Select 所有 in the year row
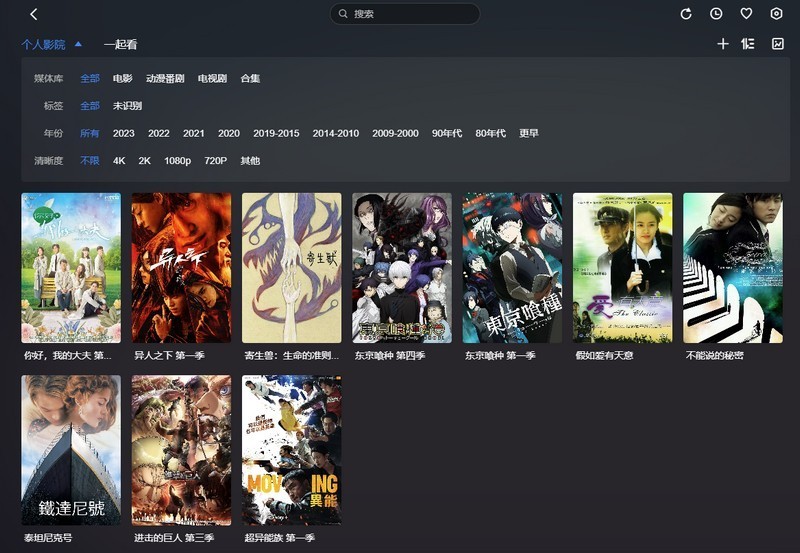Image resolution: width=800 pixels, height=553 pixels. point(90,134)
